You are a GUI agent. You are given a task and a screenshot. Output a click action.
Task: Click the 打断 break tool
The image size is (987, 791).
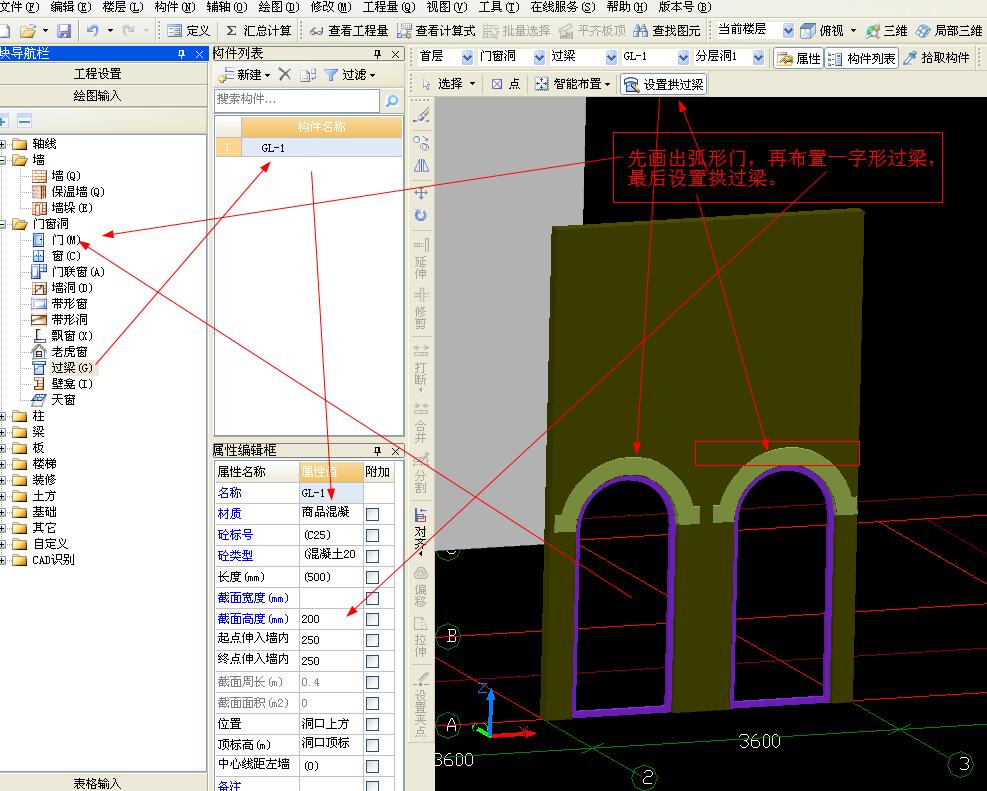pos(420,366)
